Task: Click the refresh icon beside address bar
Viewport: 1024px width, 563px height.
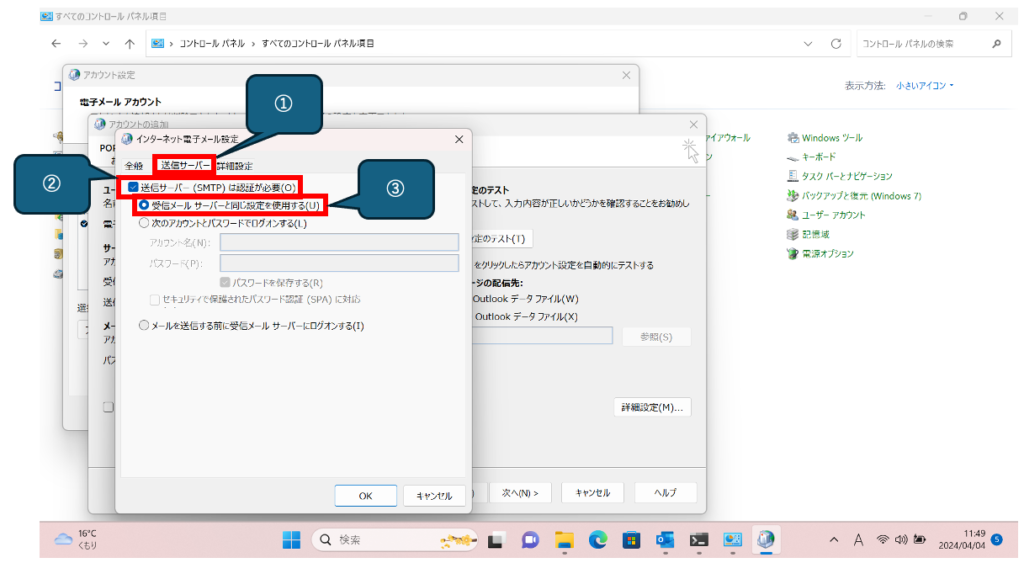Action: pyautogui.click(x=836, y=44)
